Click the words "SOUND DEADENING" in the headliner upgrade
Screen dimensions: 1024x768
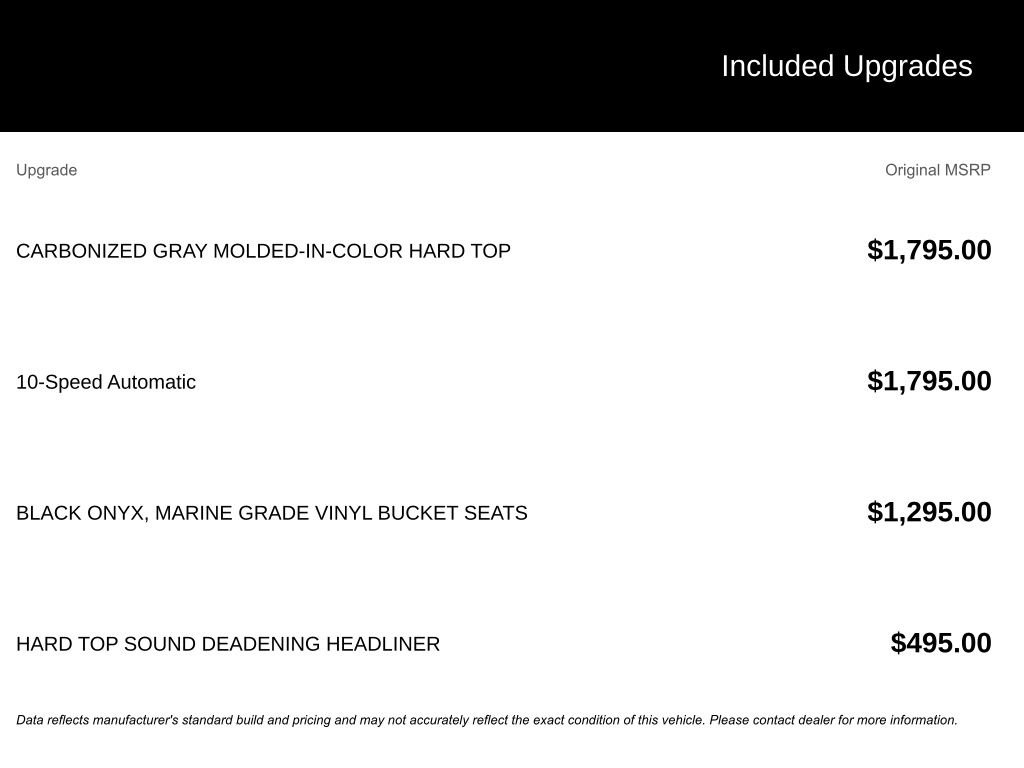pos(222,644)
